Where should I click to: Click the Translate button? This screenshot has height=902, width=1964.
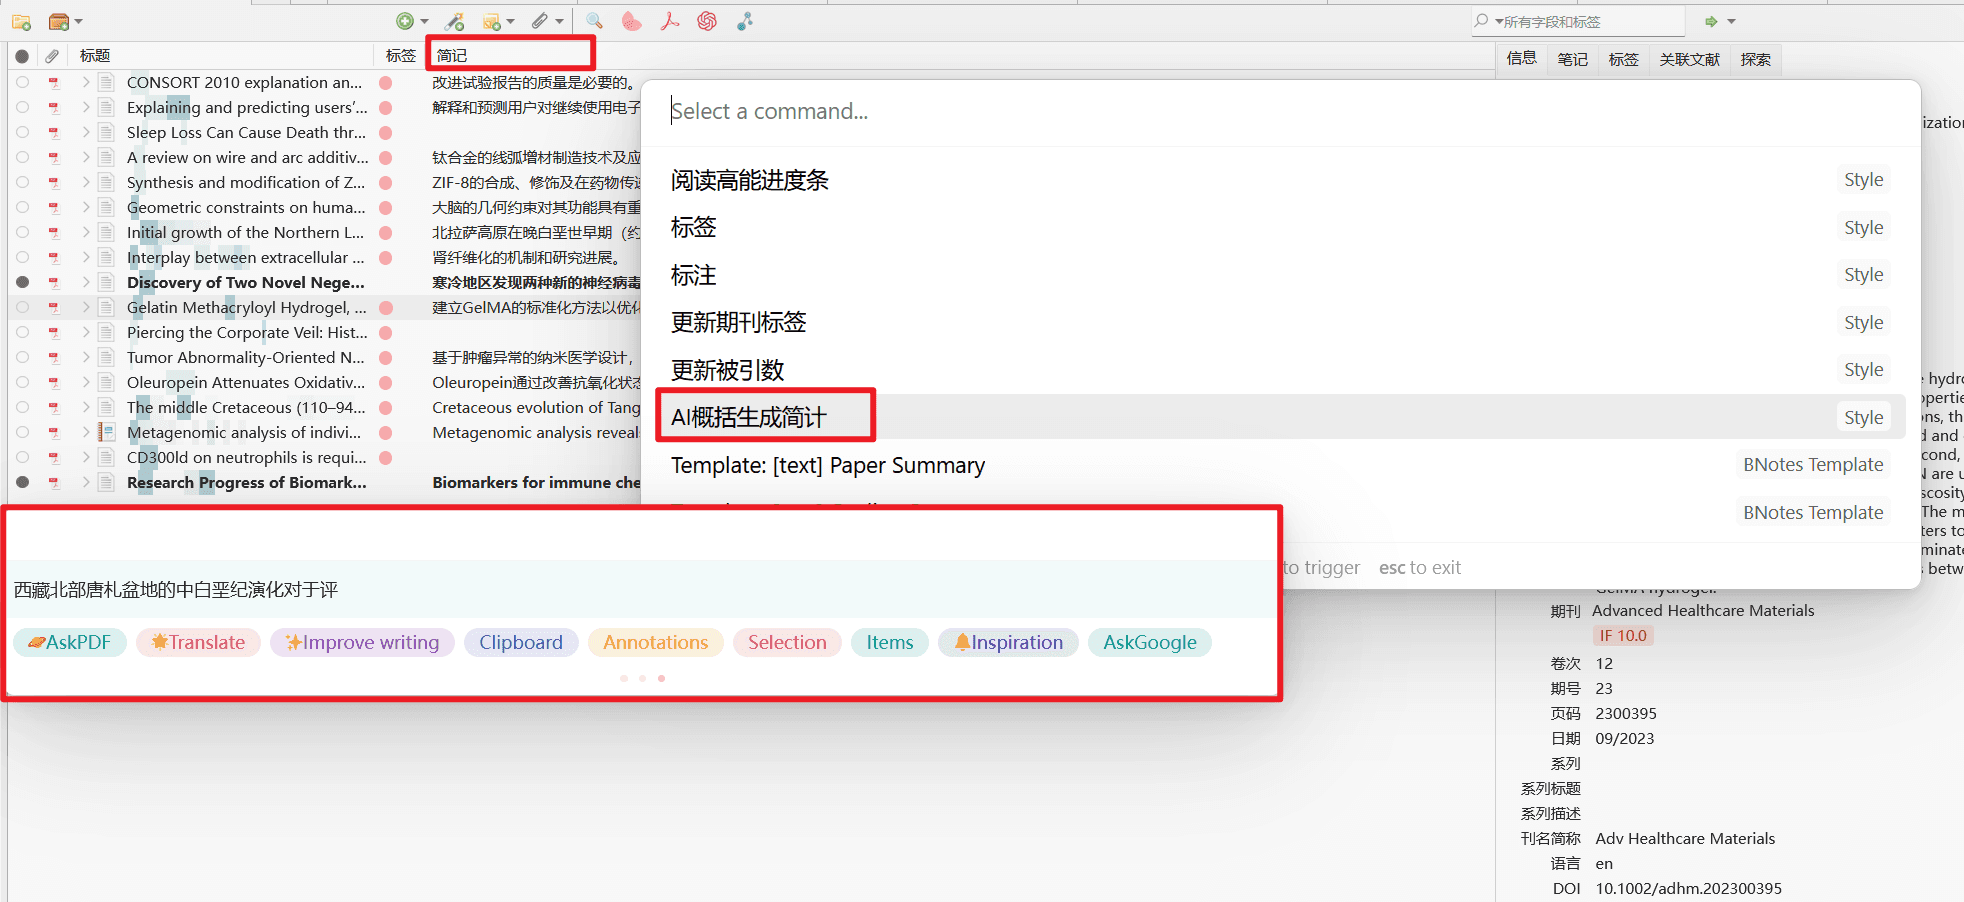(x=198, y=642)
